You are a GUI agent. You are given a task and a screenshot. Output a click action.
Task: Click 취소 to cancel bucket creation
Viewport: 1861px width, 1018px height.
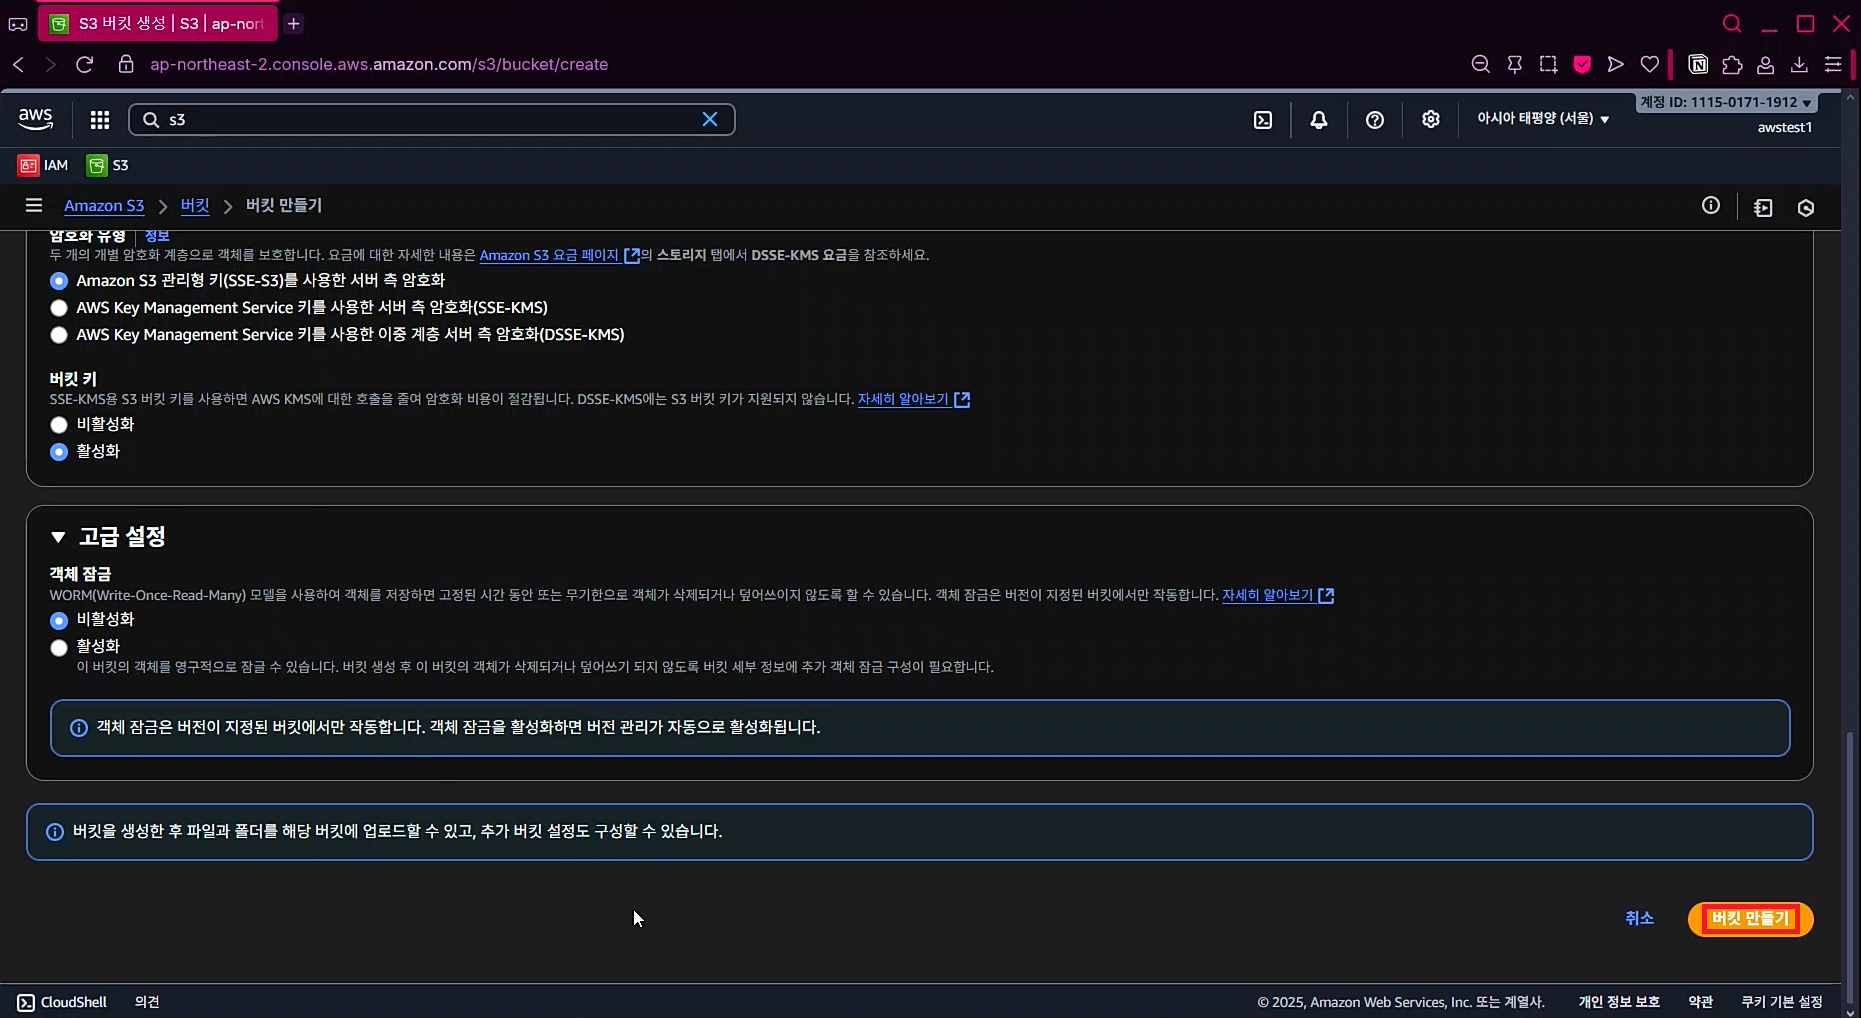click(1639, 918)
